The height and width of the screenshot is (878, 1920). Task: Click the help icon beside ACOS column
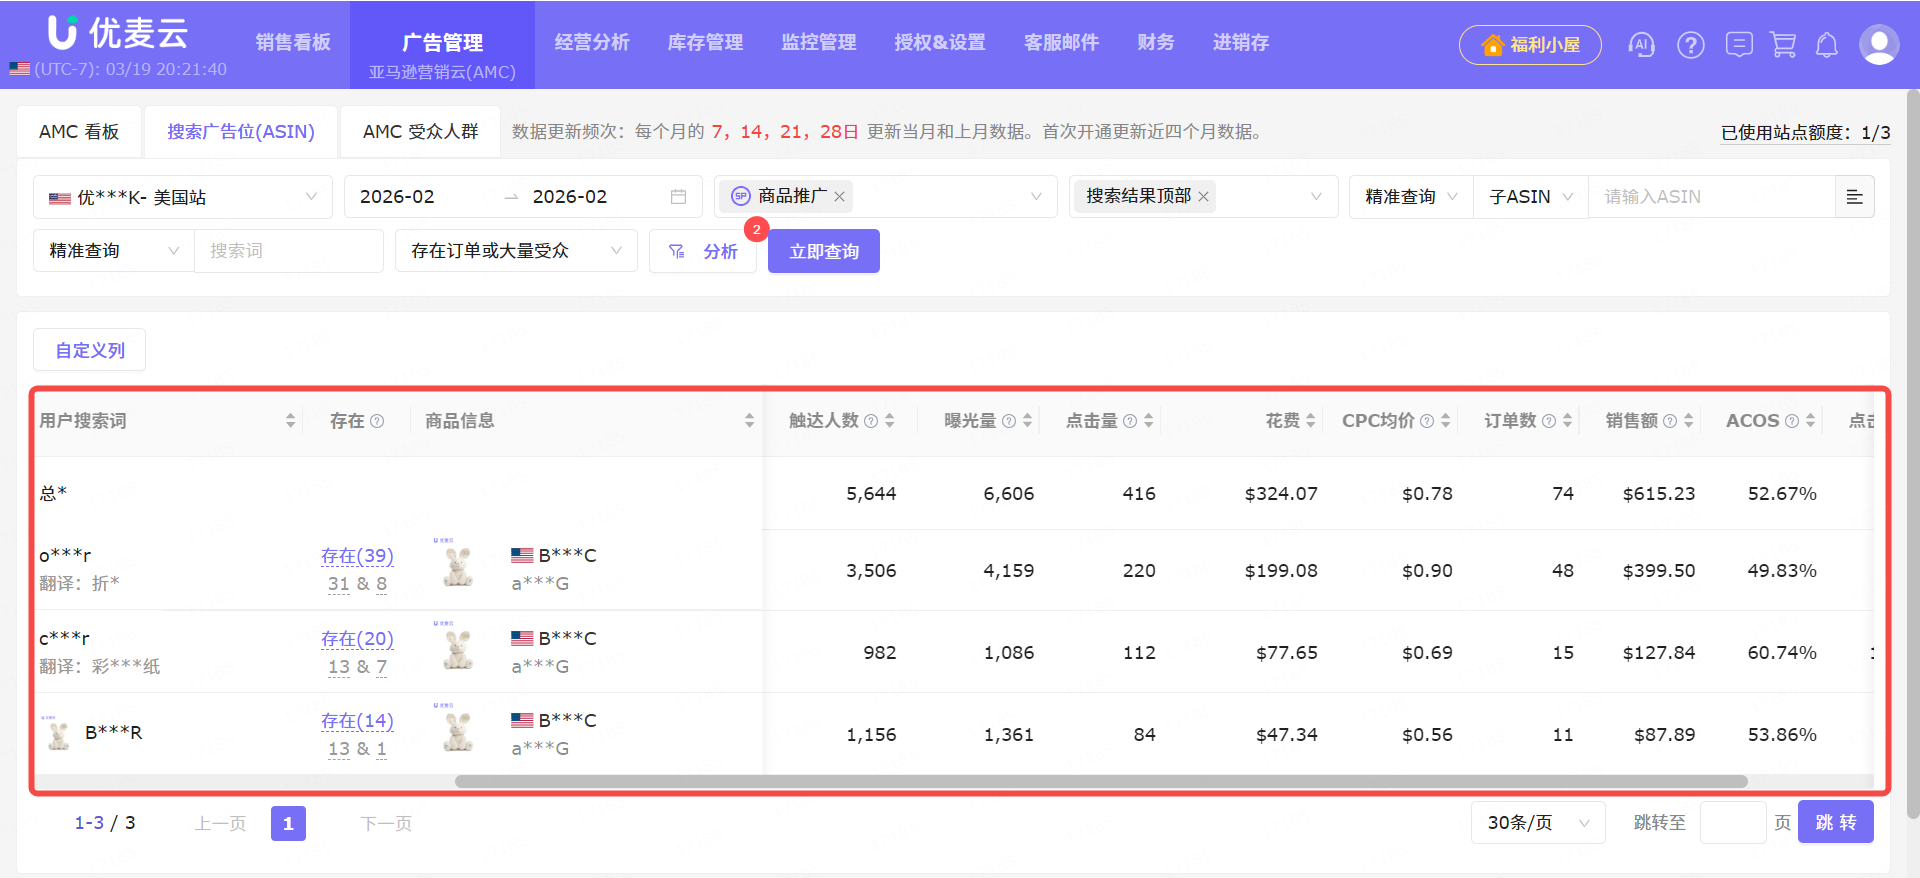pos(1792,421)
